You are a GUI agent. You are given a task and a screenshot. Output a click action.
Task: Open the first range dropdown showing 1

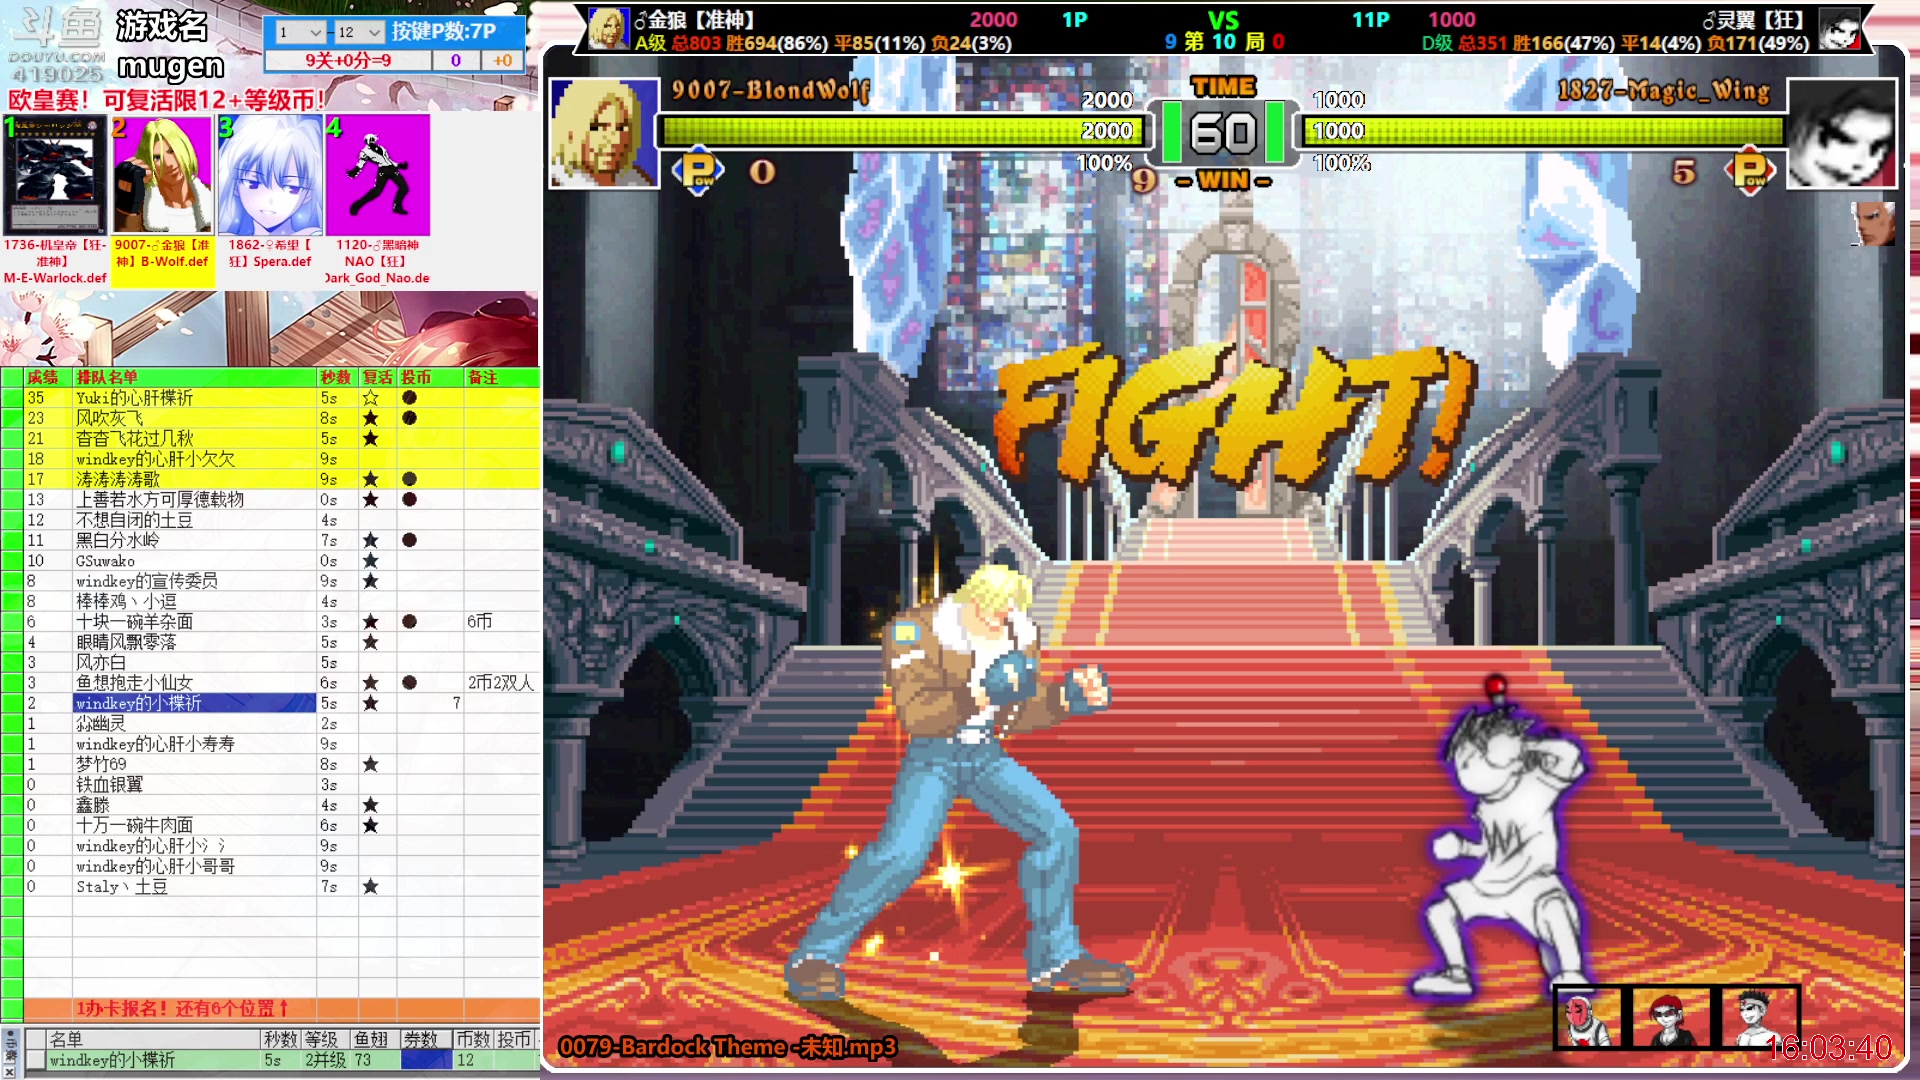click(x=300, y=32)
